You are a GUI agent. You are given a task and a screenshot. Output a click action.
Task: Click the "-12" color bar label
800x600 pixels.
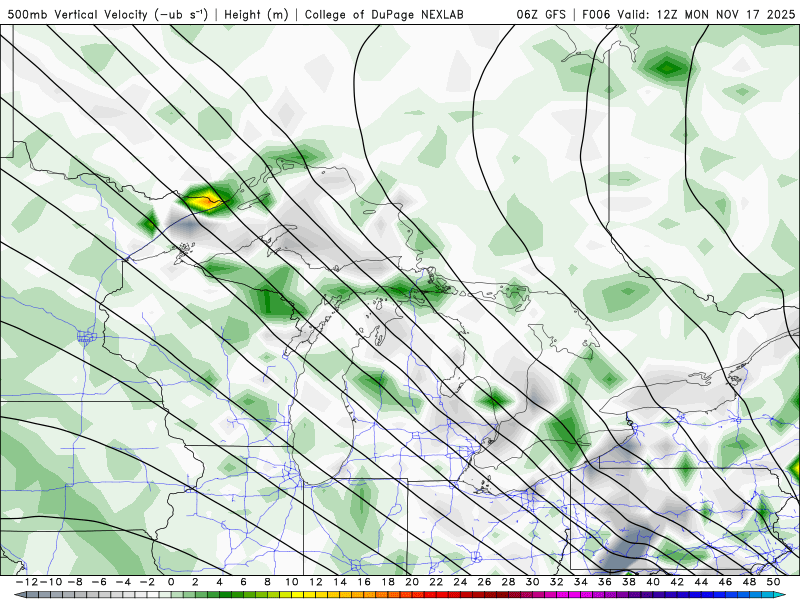(27, 582)
